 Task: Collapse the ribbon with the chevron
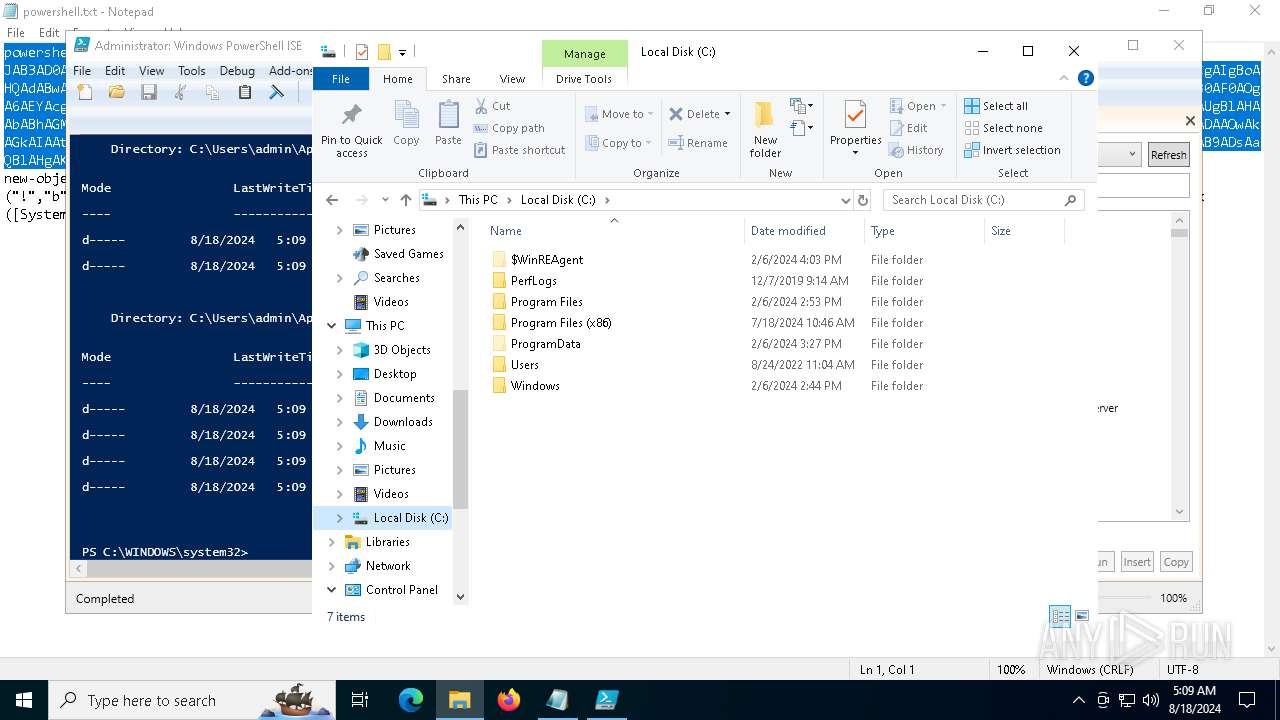click(1065, 78)
